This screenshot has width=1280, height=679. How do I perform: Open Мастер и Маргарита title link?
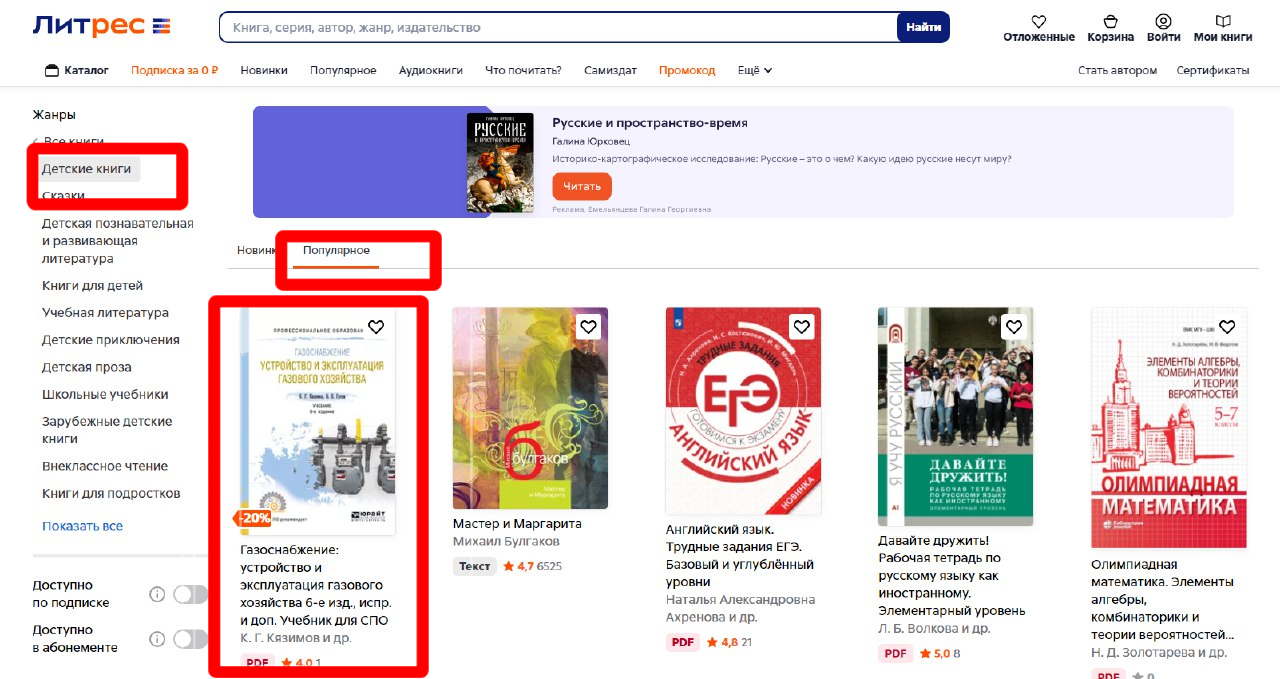517,523
